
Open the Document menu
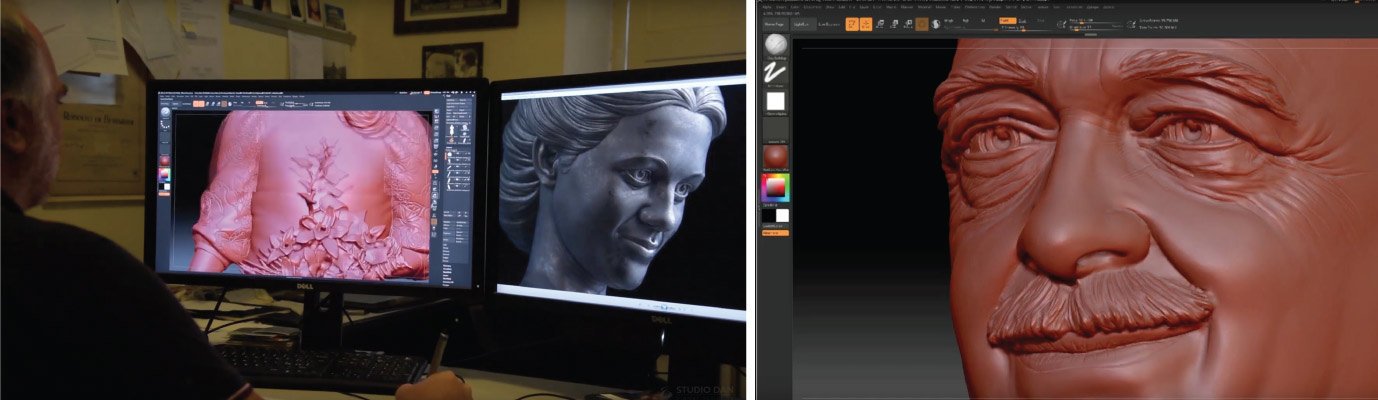tap(811, 7)
